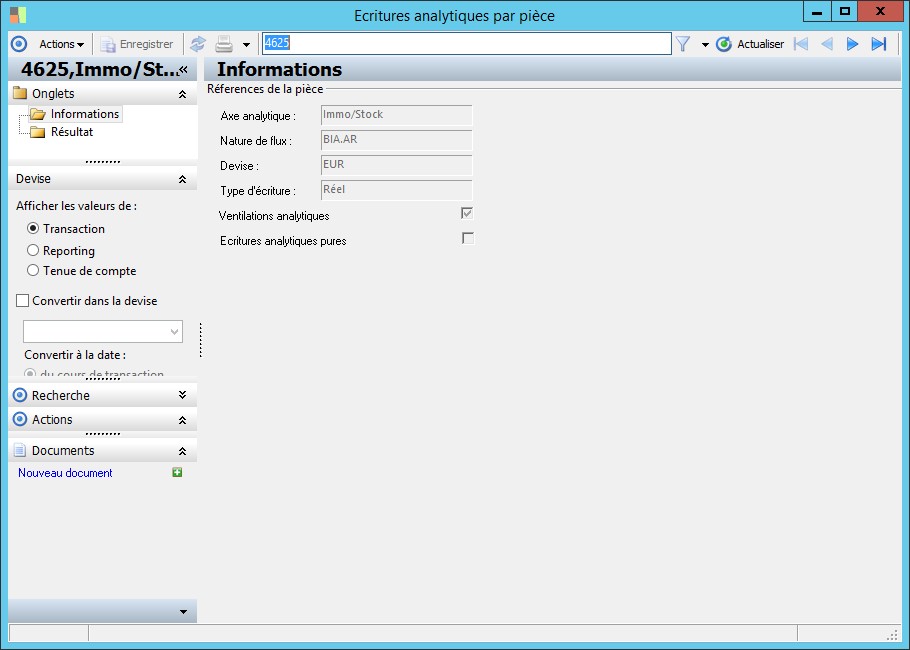Click the filter funnel icon
The height and width of the screenshot is (650, 910).
pos(683,44)
